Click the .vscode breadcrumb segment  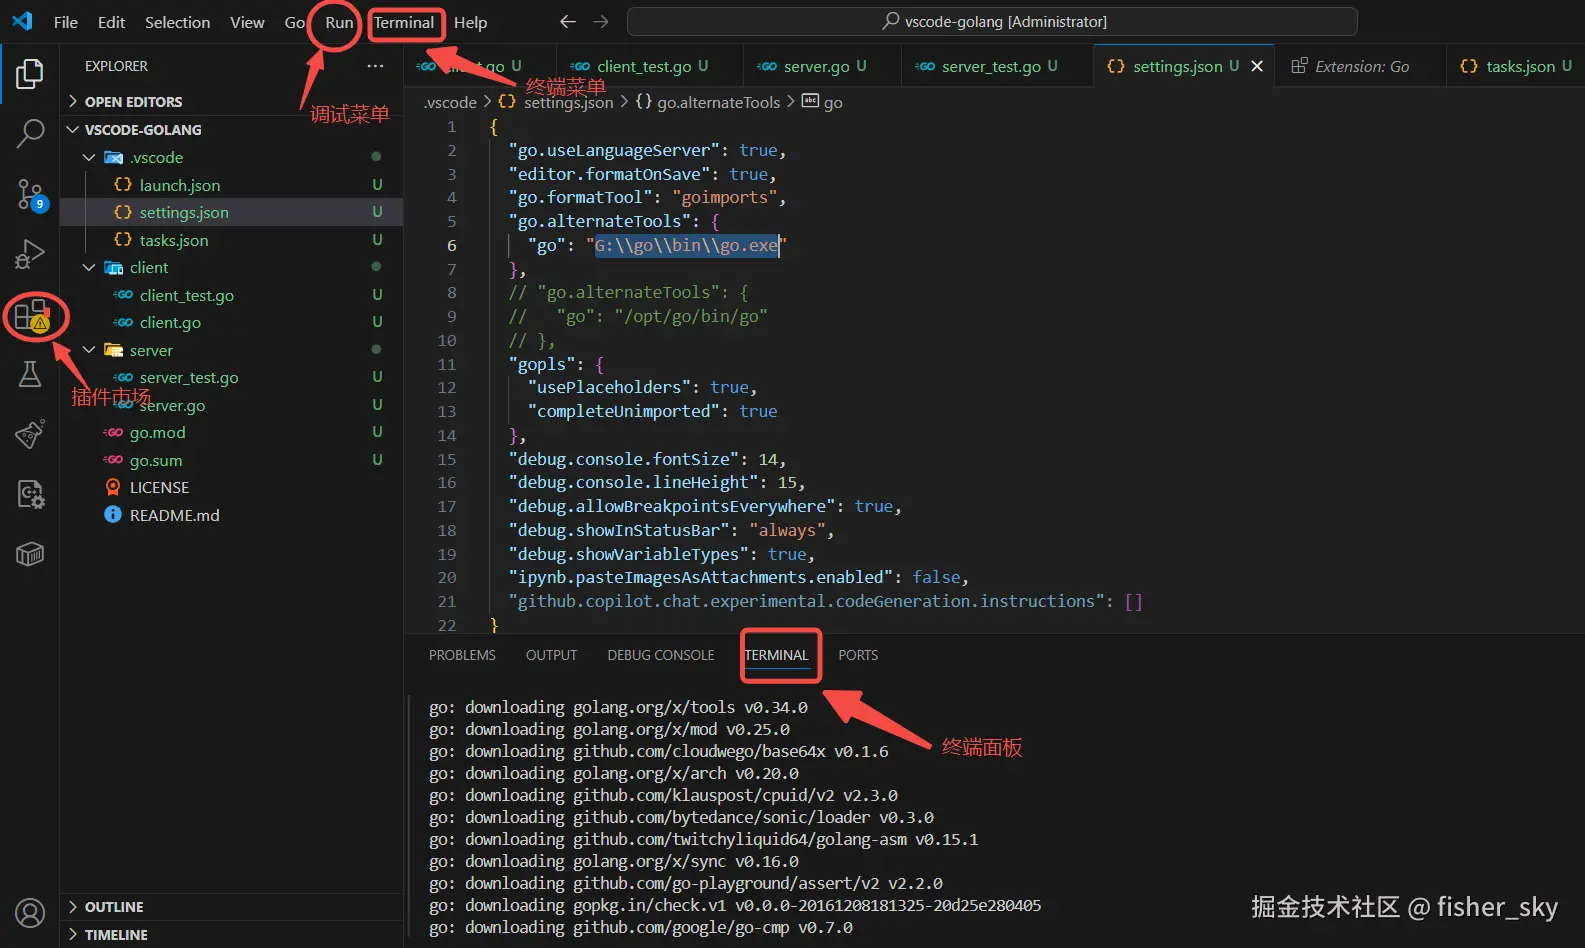tap(450, 102)
